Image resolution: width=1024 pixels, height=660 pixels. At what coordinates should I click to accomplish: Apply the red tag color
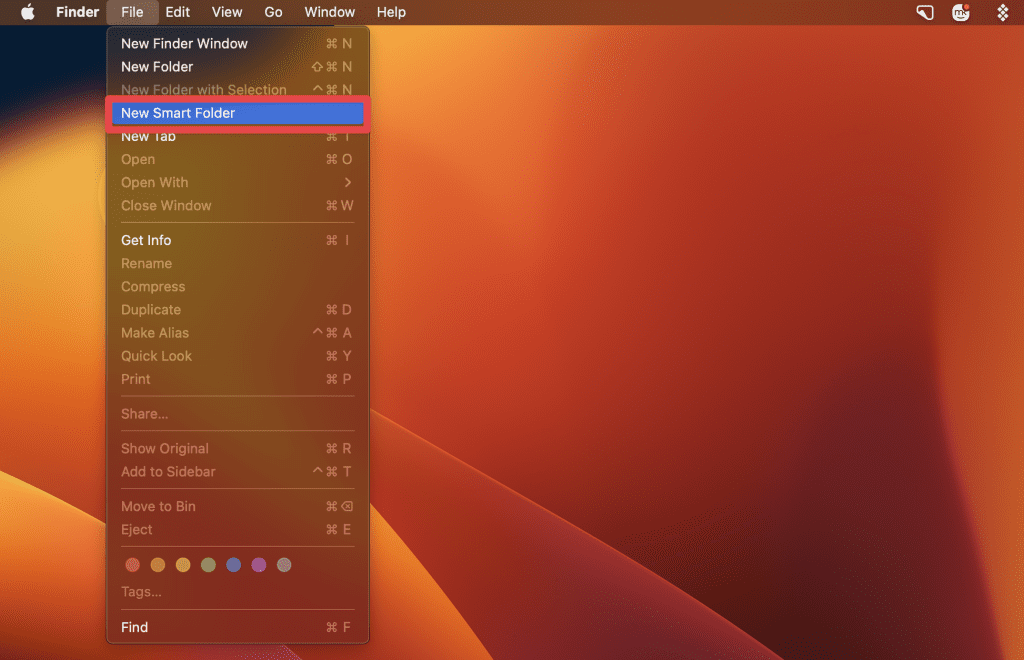coord(133,565)
